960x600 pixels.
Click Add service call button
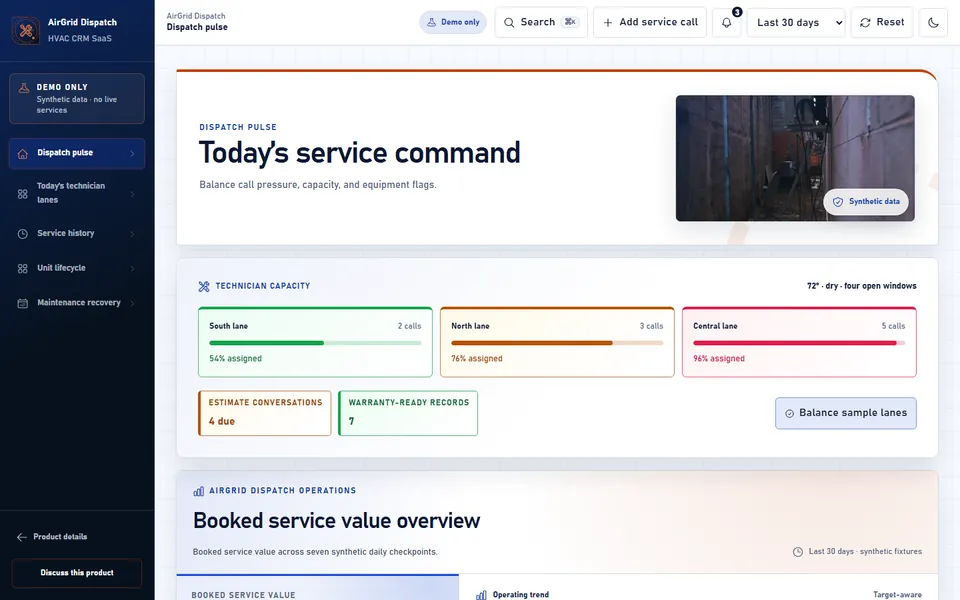pos(650,23)
